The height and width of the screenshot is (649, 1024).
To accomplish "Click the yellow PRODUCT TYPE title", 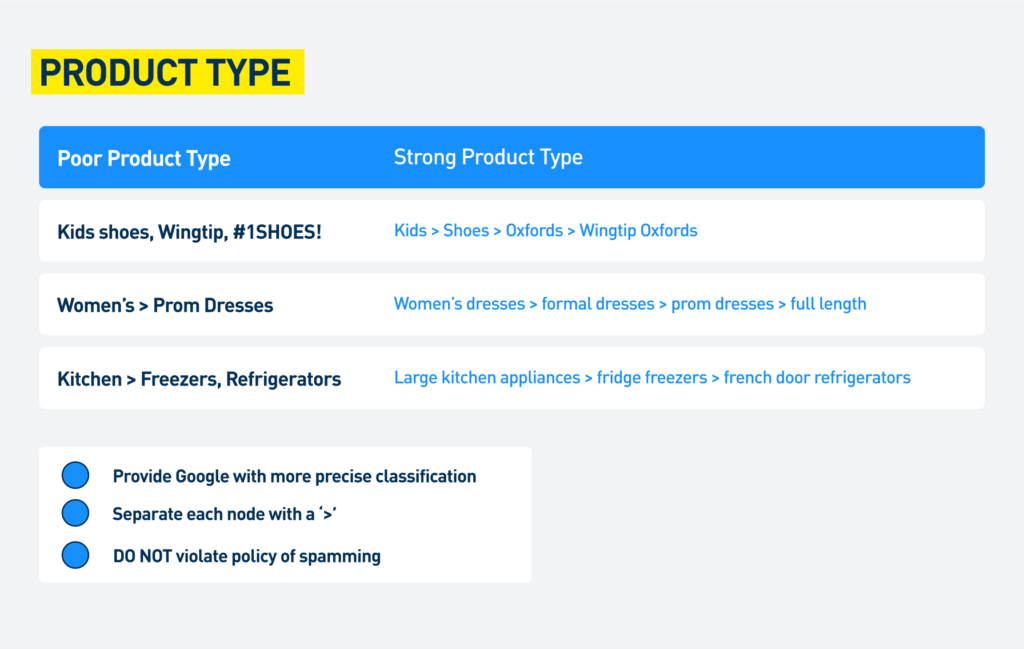I will click(x=167, y=72).
